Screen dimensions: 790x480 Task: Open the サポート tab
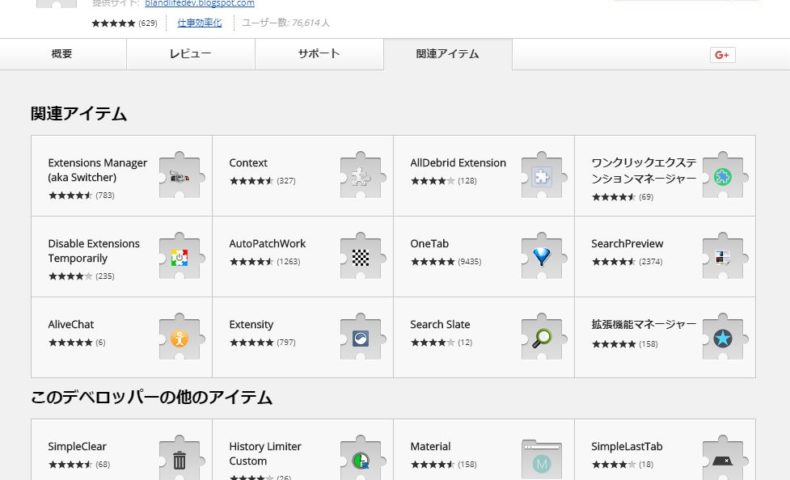point(319,54)
